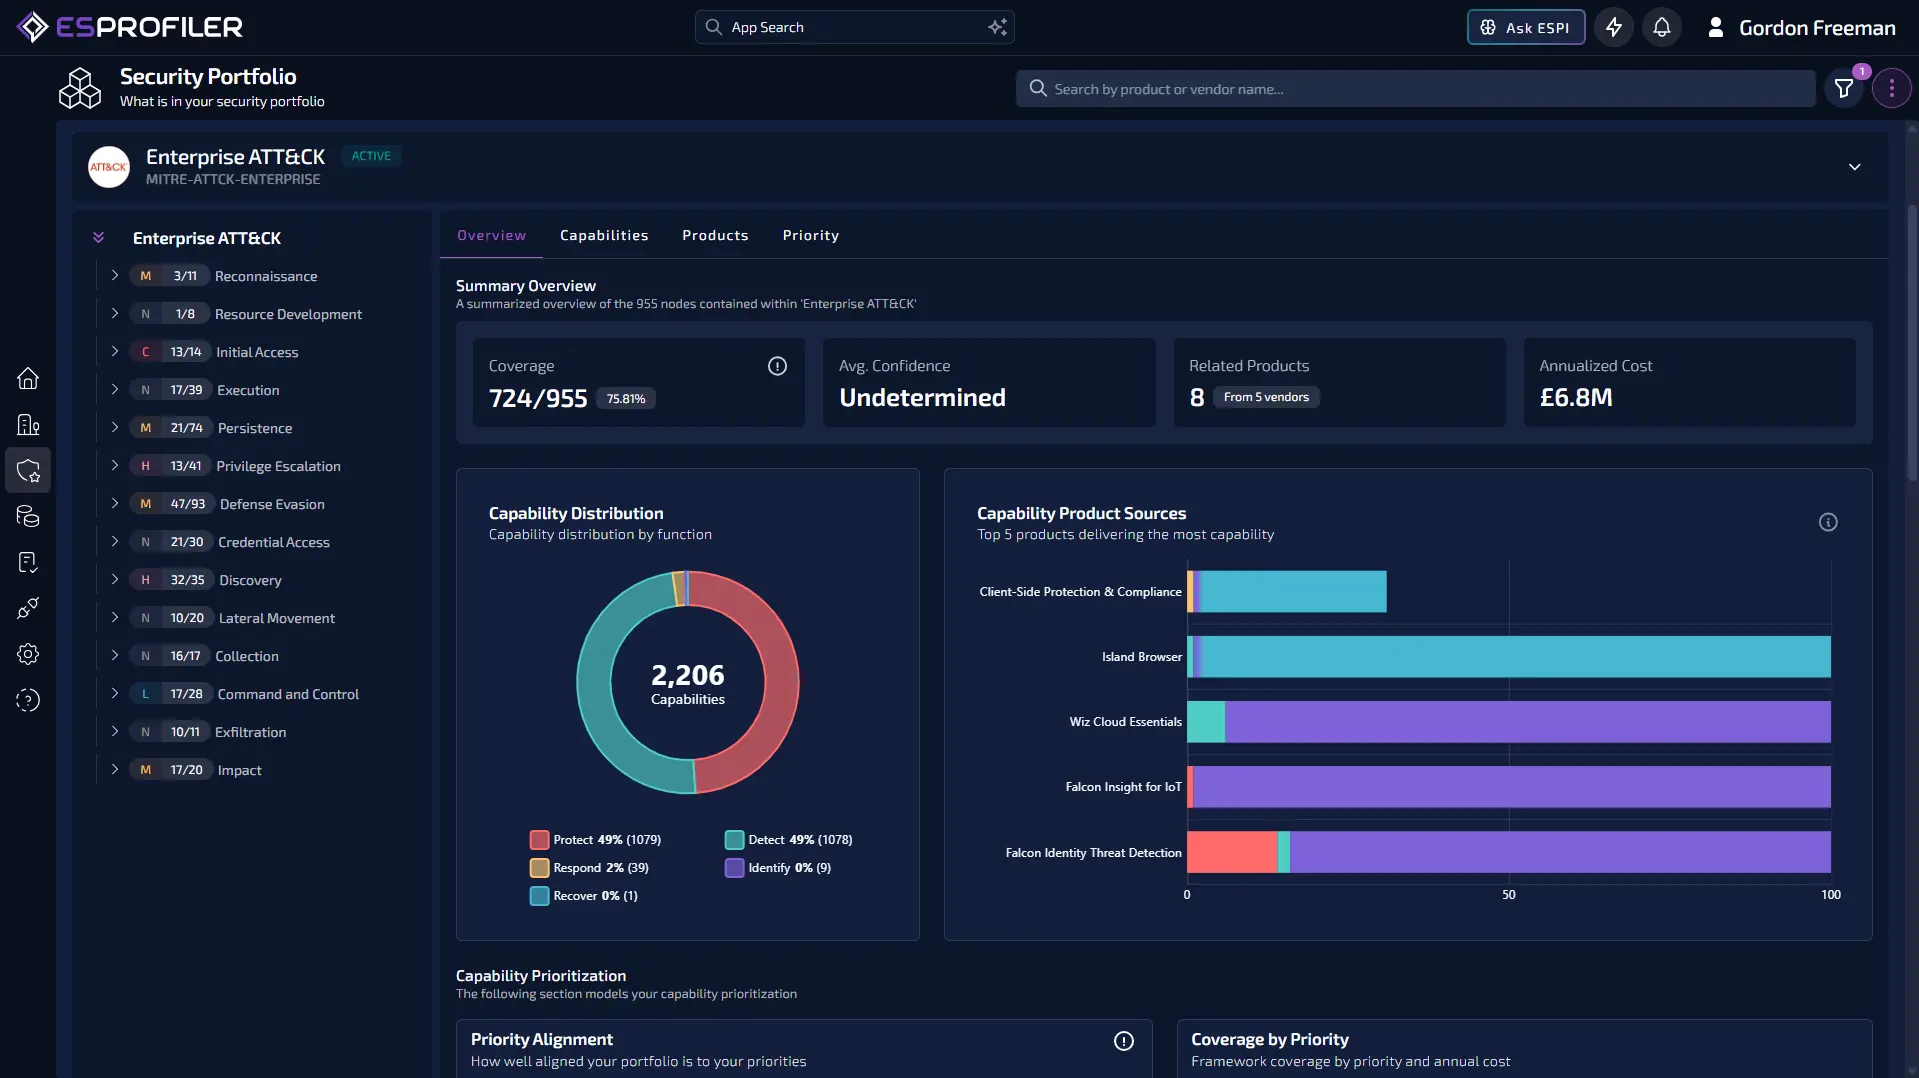Toggle the Respond legend swatch
The width and height of the screenshot is (1919, 1078).
(539, 867)
